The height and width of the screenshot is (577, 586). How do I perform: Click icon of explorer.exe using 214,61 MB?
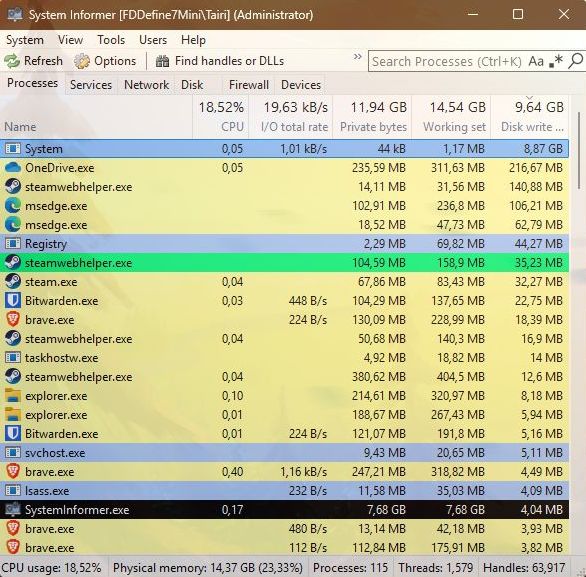(x=13, y=395)
